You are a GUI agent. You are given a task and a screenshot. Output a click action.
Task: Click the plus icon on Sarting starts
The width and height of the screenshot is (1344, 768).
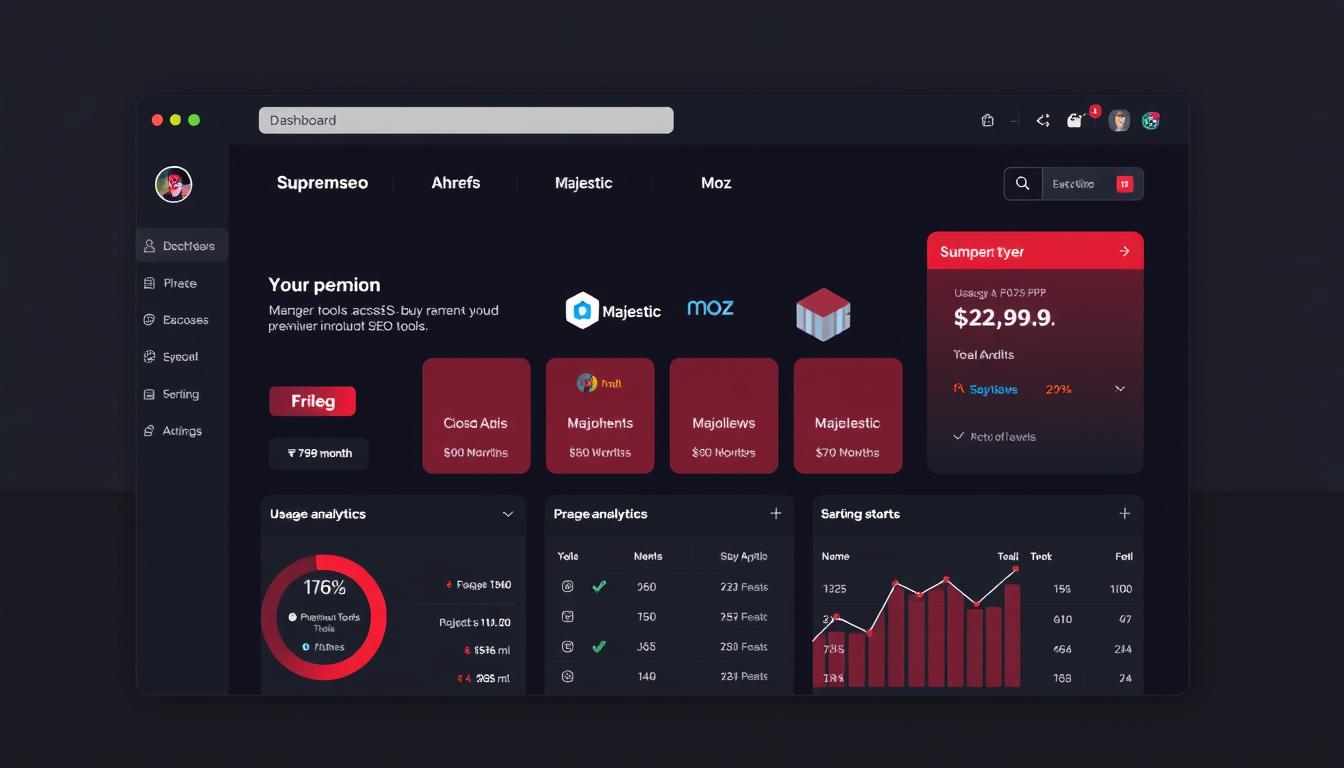click(x=1124, y=513)
